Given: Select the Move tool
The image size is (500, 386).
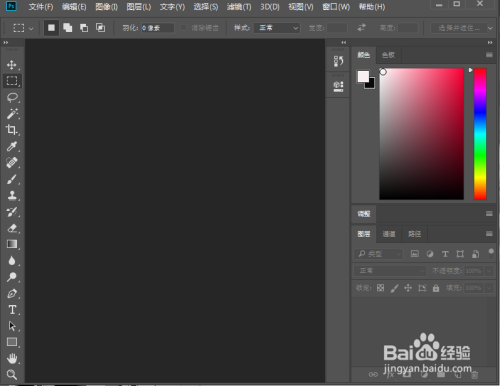Looking at the screenshot, I should pyautogui.click(x=12, y=65).
